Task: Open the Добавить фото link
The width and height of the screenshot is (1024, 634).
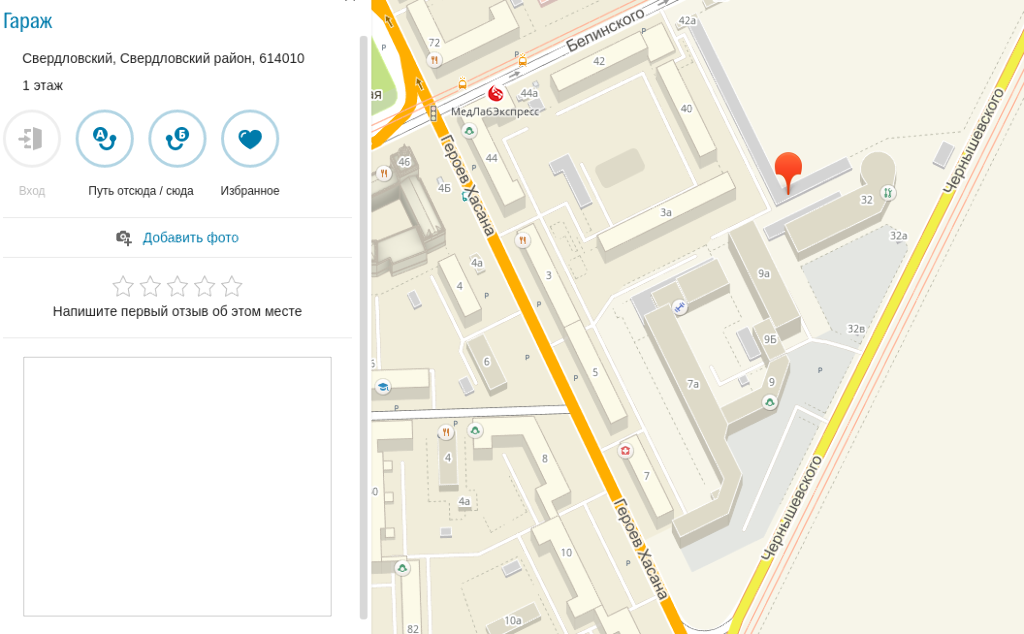Action: [x=191, y=238]
